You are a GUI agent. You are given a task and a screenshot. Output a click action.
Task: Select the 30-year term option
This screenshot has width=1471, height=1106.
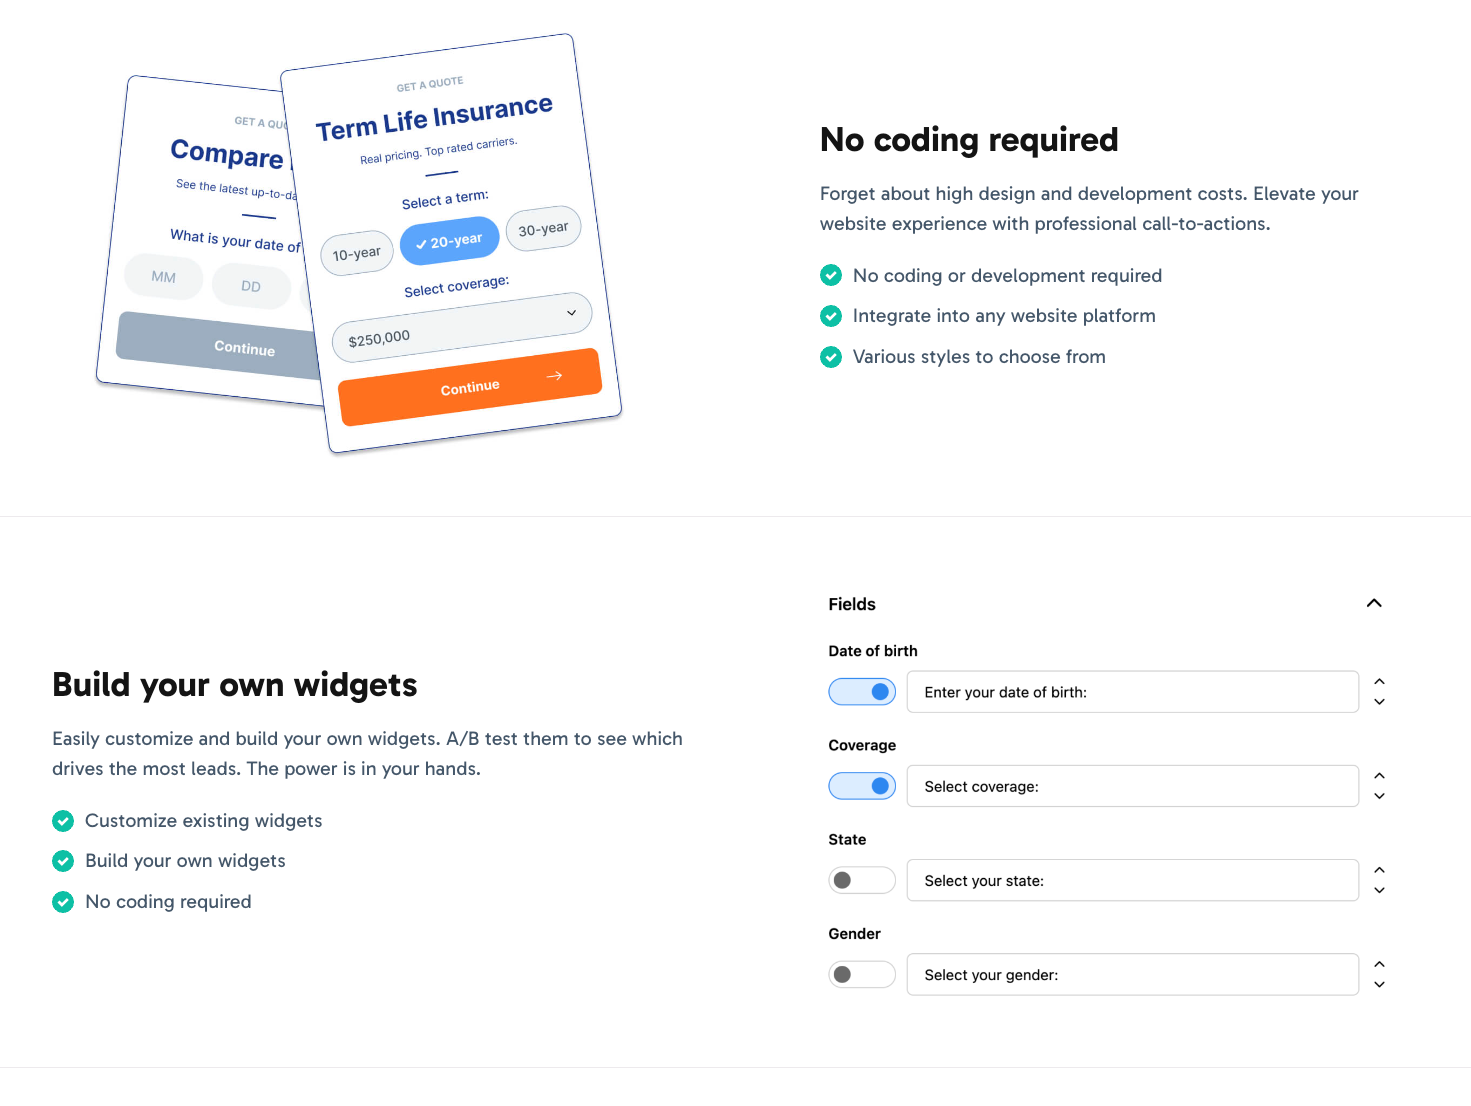click(543, 228)
